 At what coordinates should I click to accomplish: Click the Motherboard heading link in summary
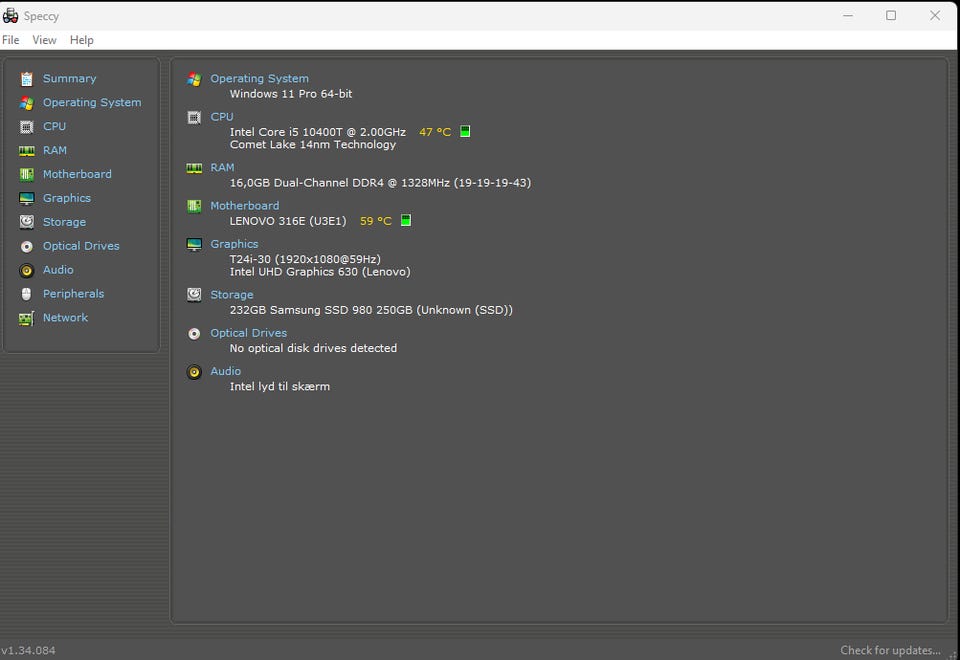pyautogui.click(x=245, y=206)
